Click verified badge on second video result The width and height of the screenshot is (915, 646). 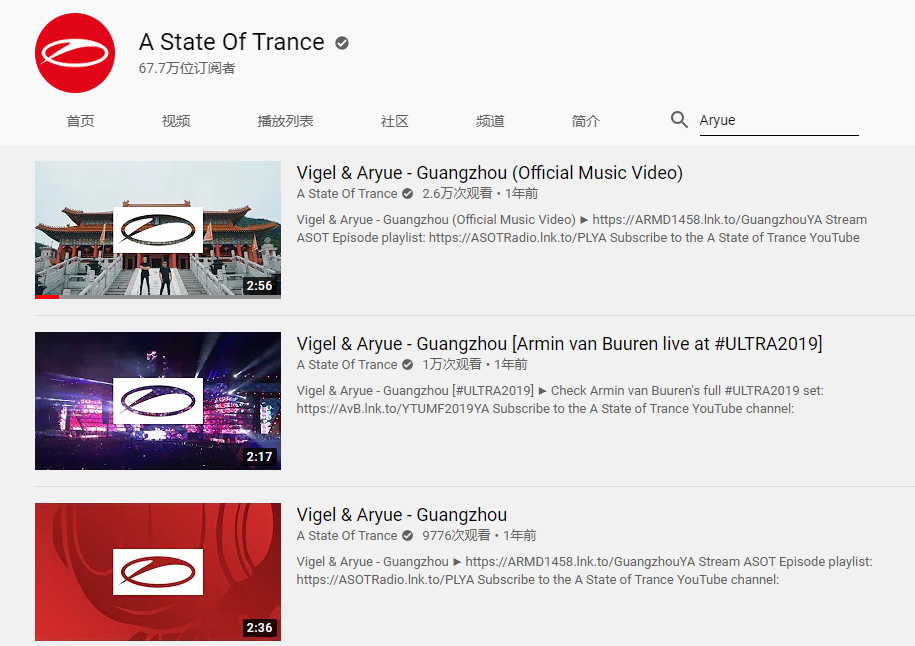pos(407,365)
